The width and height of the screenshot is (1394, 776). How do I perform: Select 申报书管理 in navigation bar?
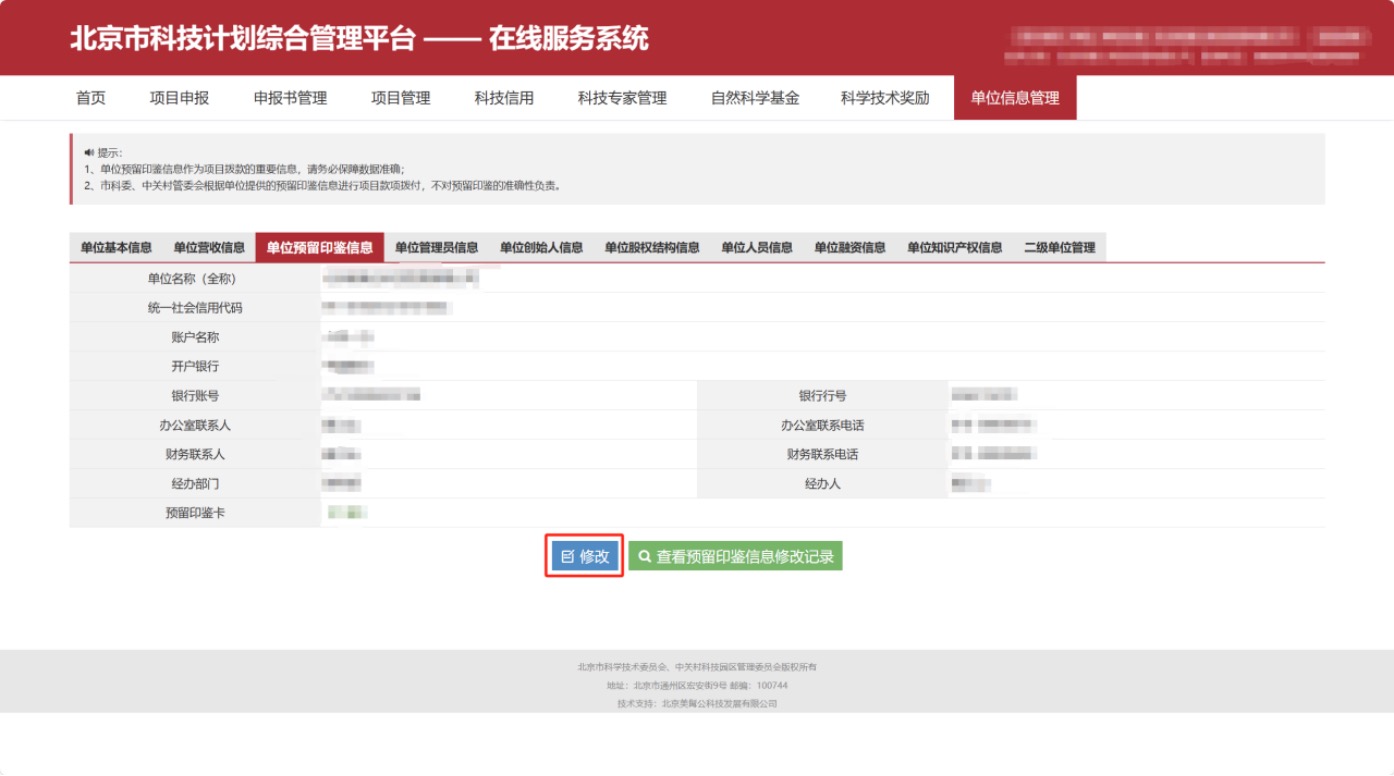pos(290,98)
